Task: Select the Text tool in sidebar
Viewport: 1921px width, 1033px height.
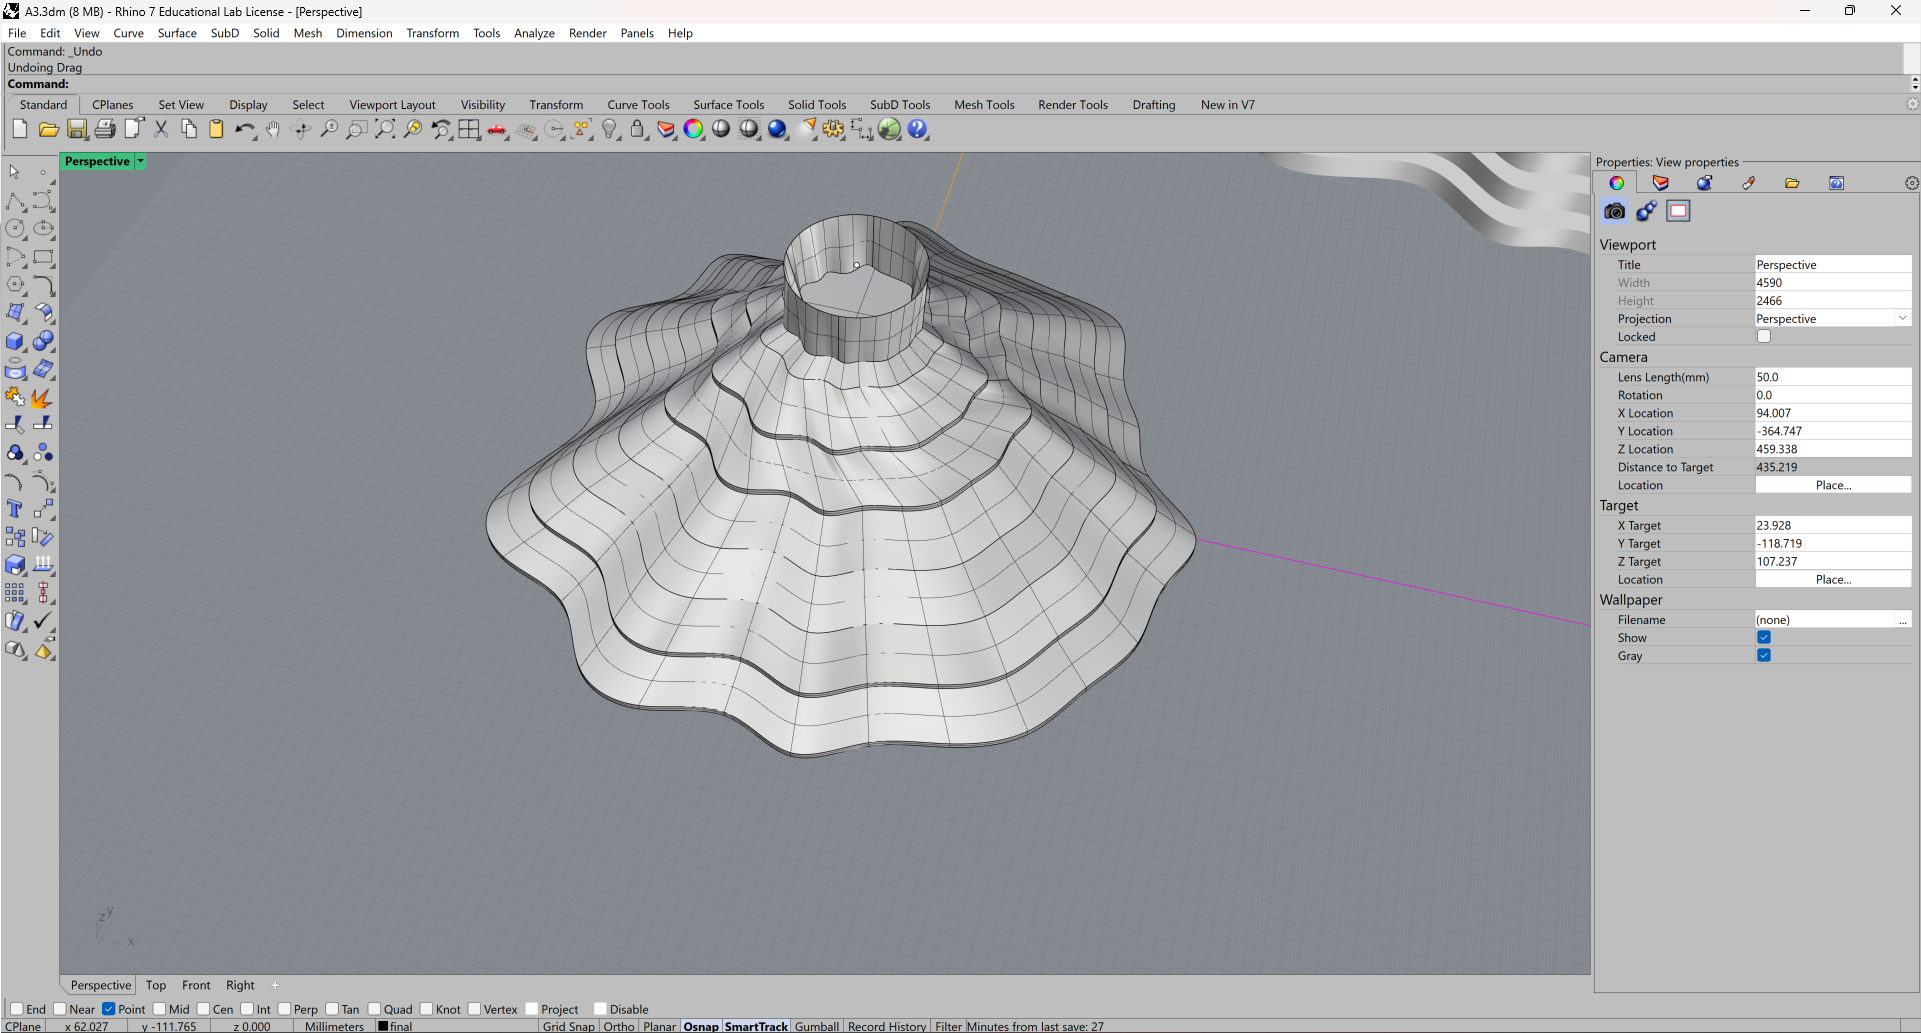Action: [x=15, y=509]
